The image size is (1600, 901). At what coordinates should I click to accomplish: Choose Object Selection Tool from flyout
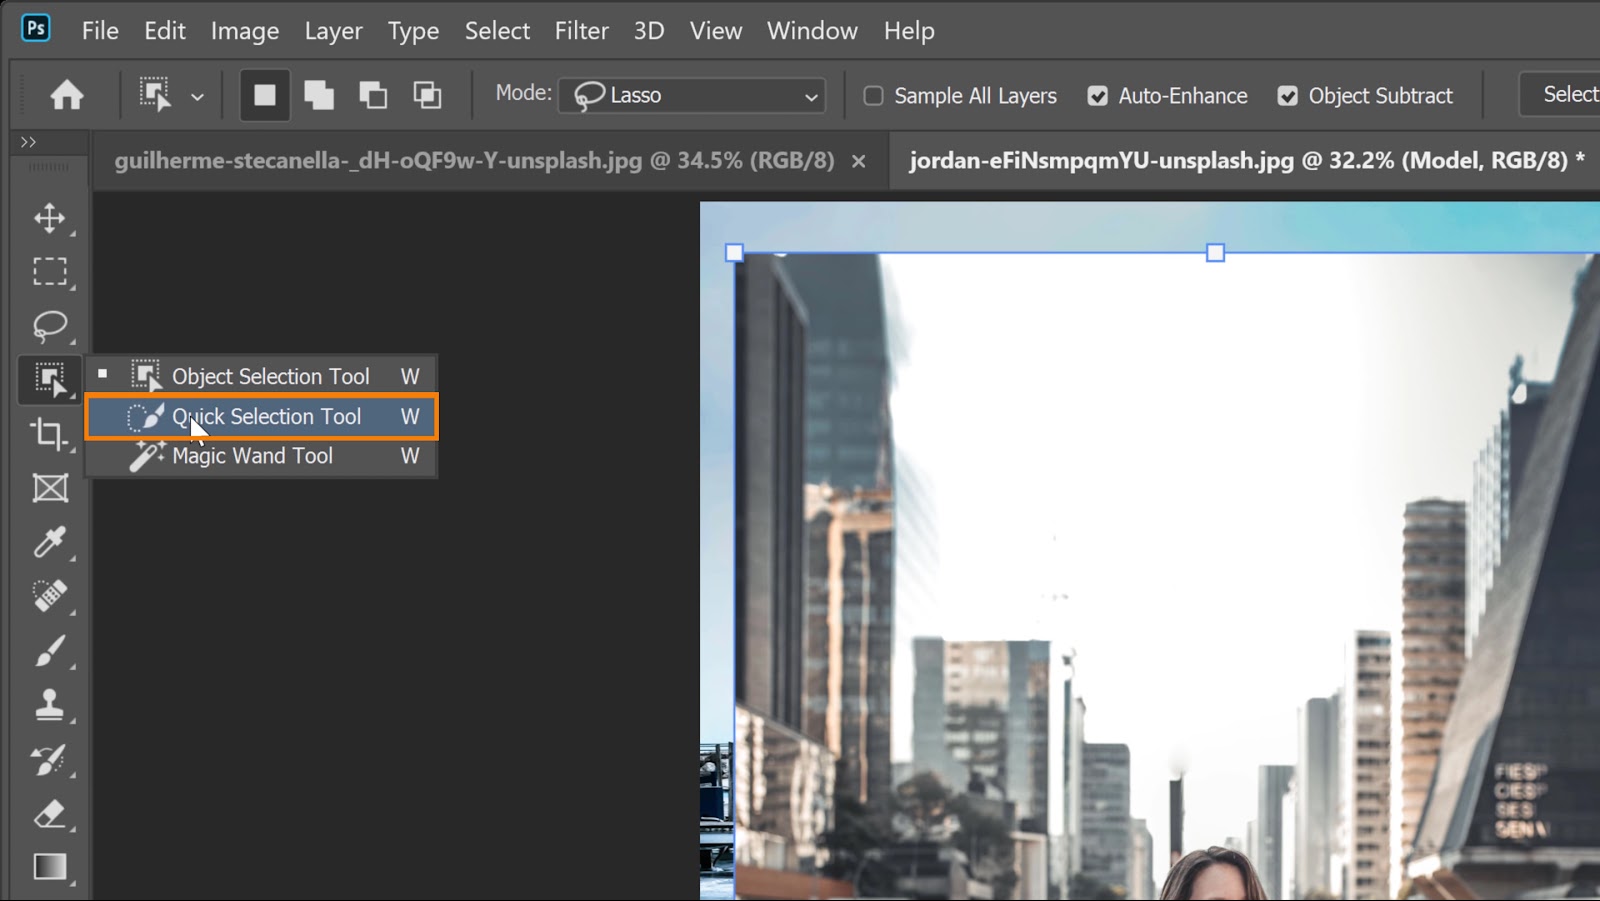(262, 376)
